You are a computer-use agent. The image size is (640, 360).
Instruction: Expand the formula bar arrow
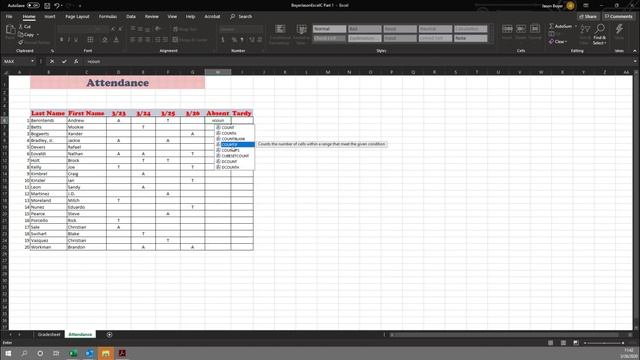[x=635, y=61]
